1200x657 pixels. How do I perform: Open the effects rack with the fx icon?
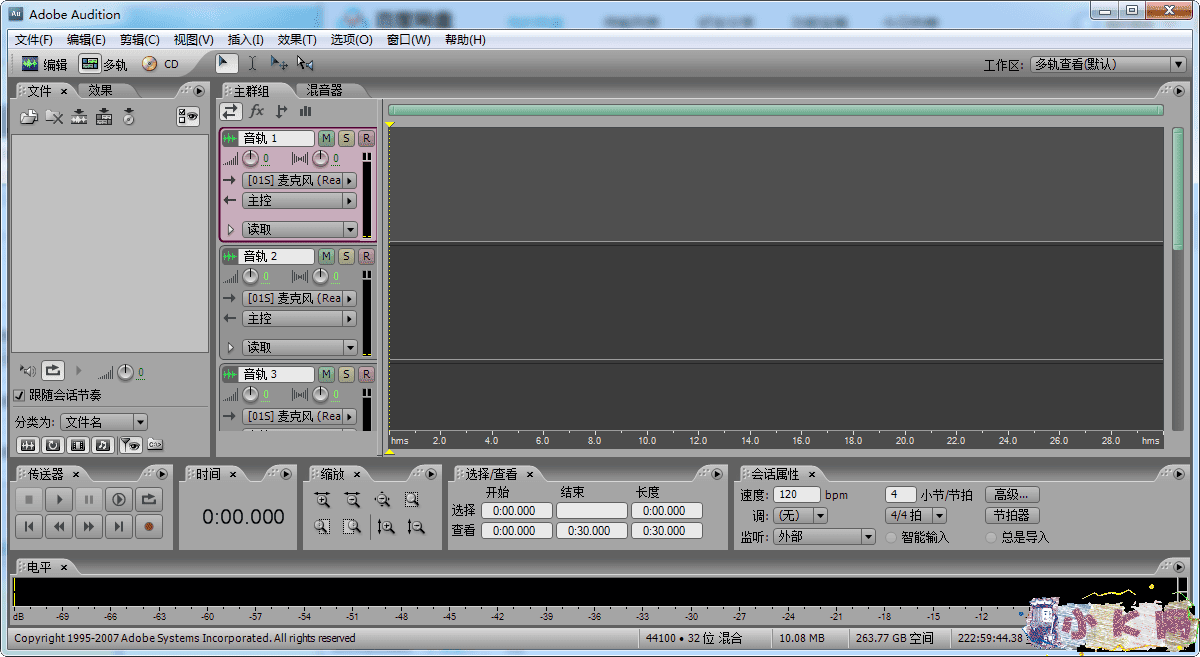pos(257,111)
